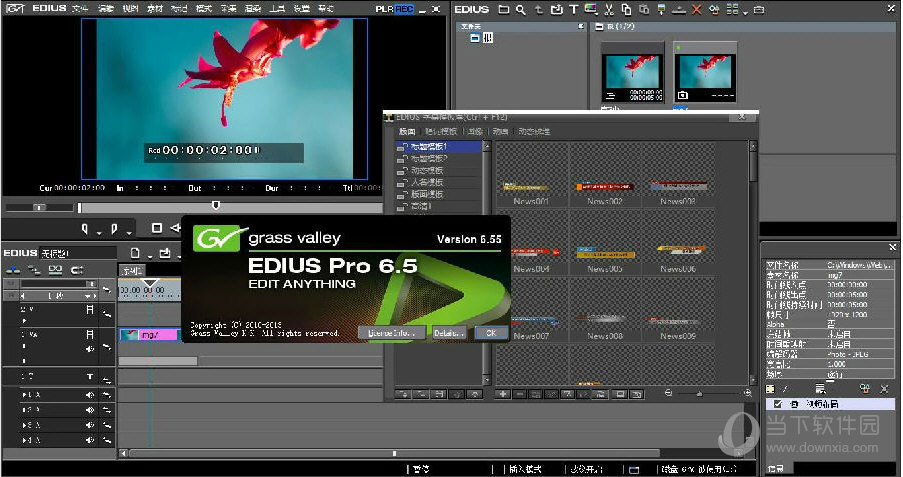The width and height of the screenshot is (903, 477).
Task: Click the plus add icon in title library
Action: pyautogui.click(x=503, y=394)
